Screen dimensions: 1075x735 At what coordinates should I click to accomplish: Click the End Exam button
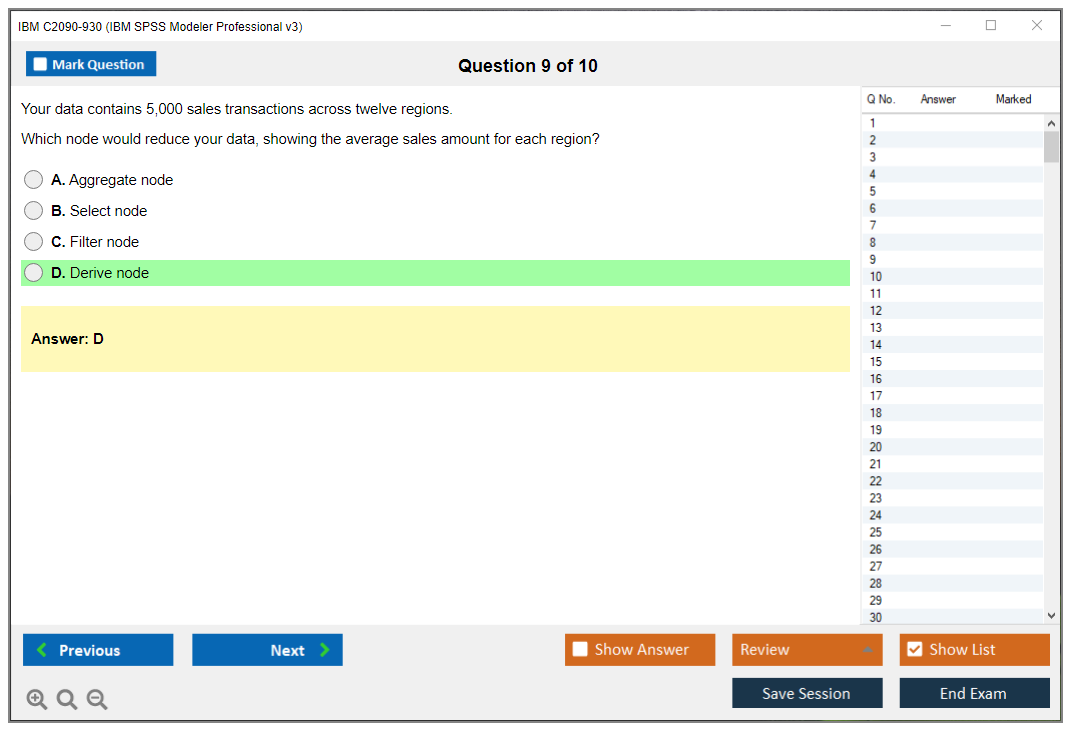click(x=974, y=693)
